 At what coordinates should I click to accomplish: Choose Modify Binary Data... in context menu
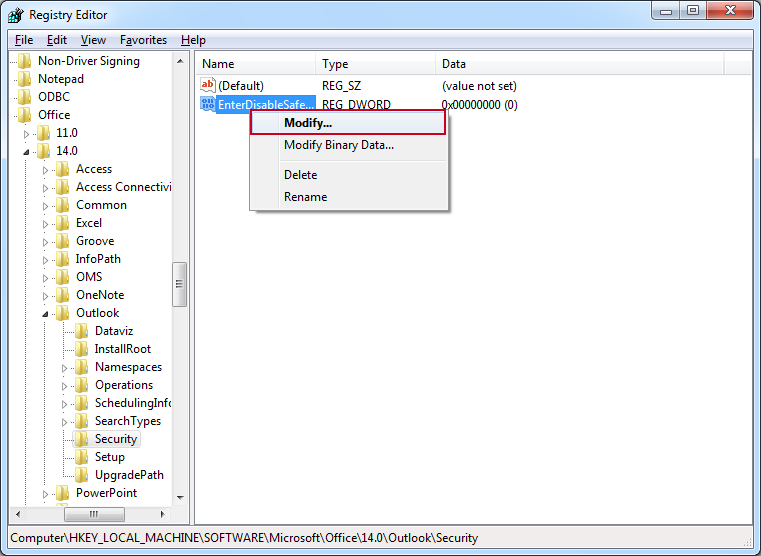click(348, 145)
